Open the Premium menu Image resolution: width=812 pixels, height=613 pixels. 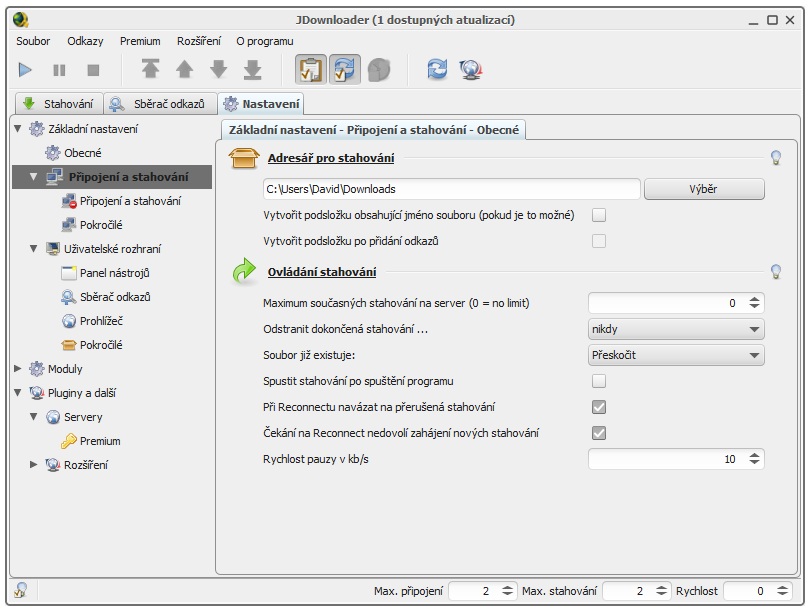[x=140, y=41]
